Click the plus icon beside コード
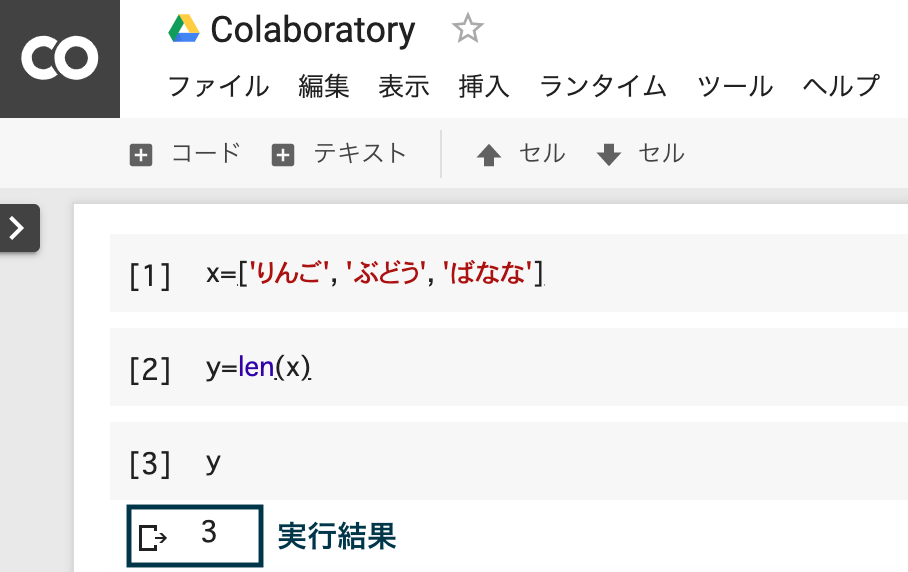This screenshot has width=908, height=572. 141,155
